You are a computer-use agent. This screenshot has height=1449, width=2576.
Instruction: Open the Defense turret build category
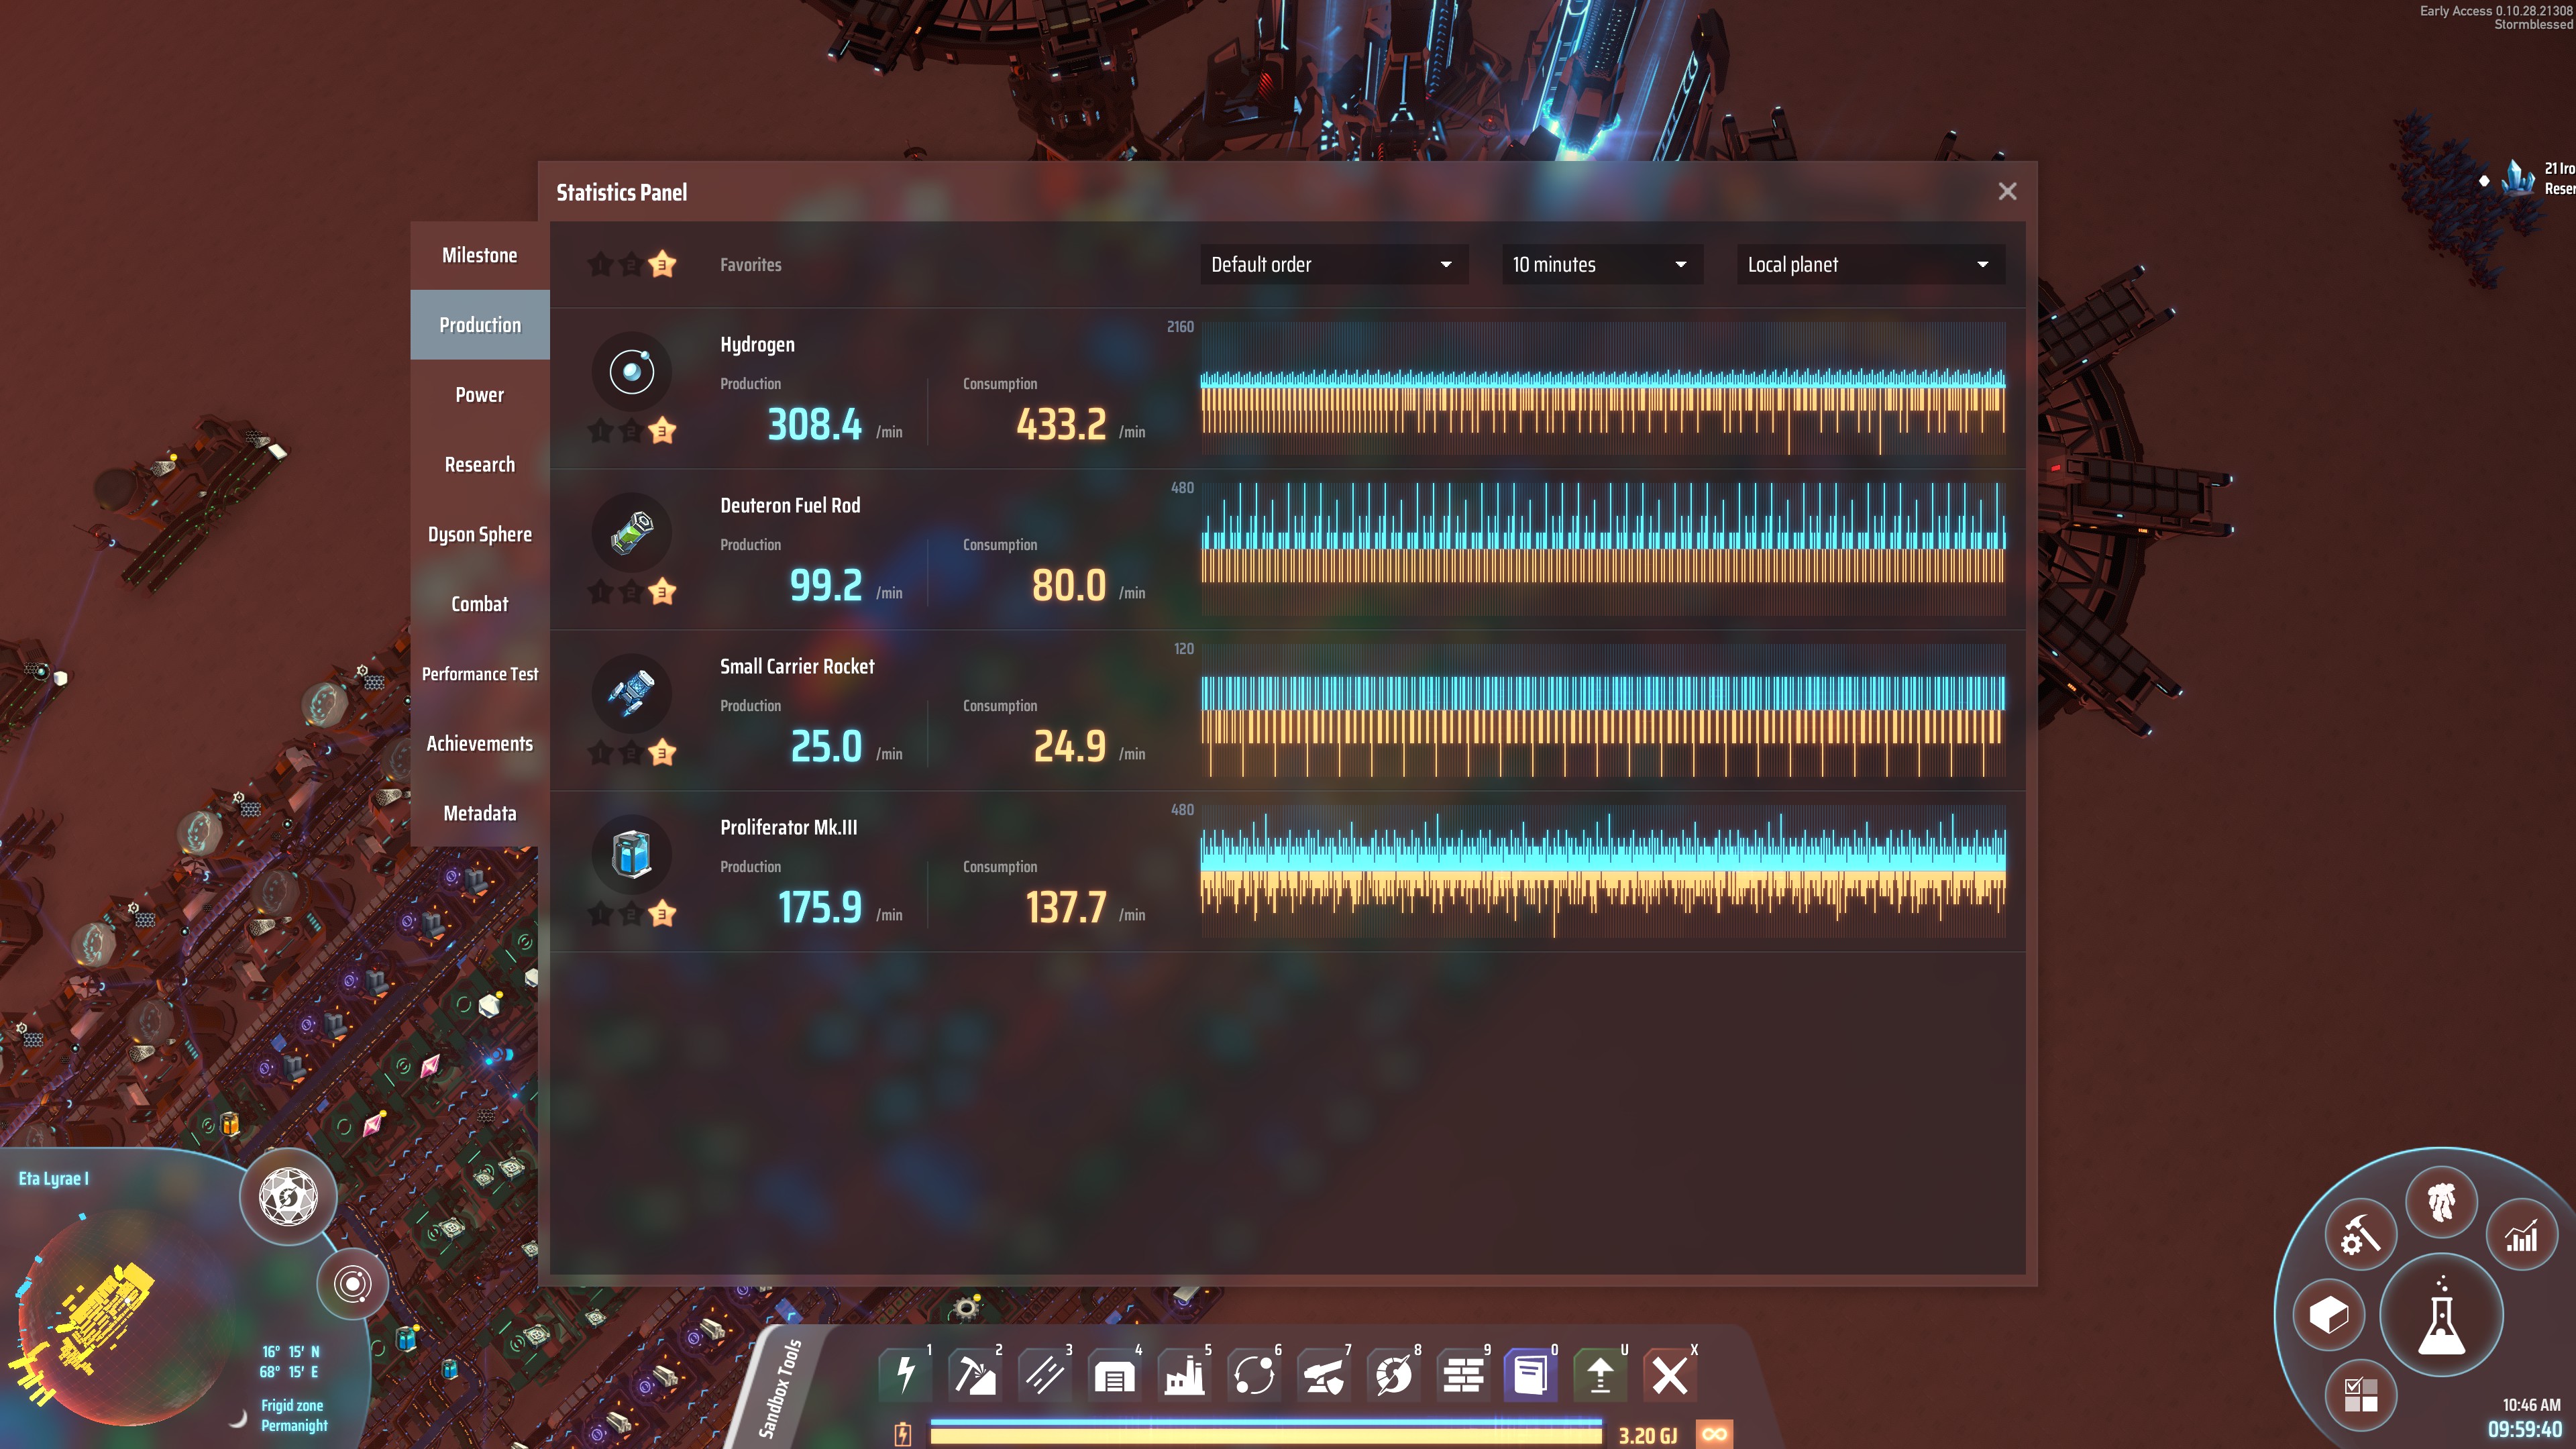coord(1324,1375)
